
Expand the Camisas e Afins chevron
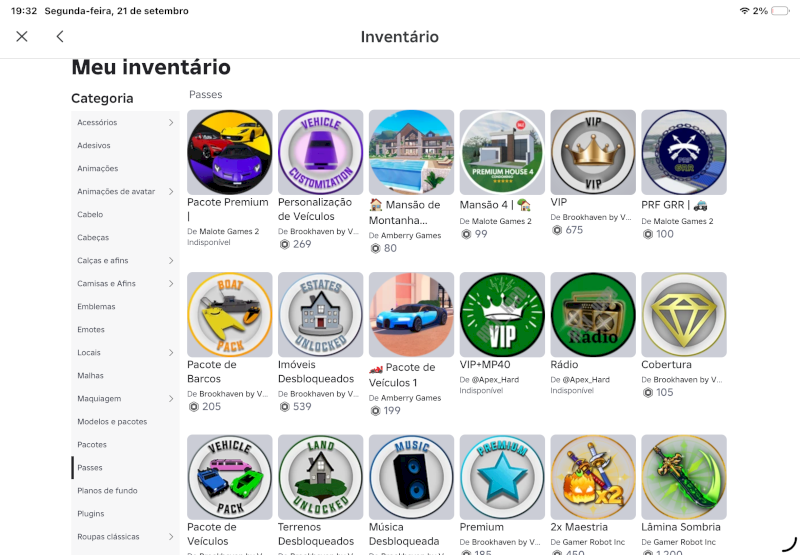coord(171,284)
